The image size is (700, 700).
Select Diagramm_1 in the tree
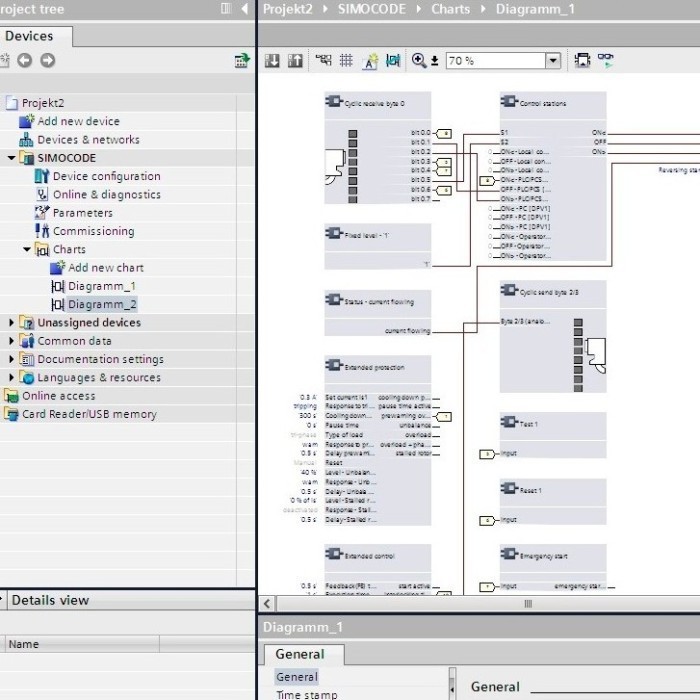102,286
